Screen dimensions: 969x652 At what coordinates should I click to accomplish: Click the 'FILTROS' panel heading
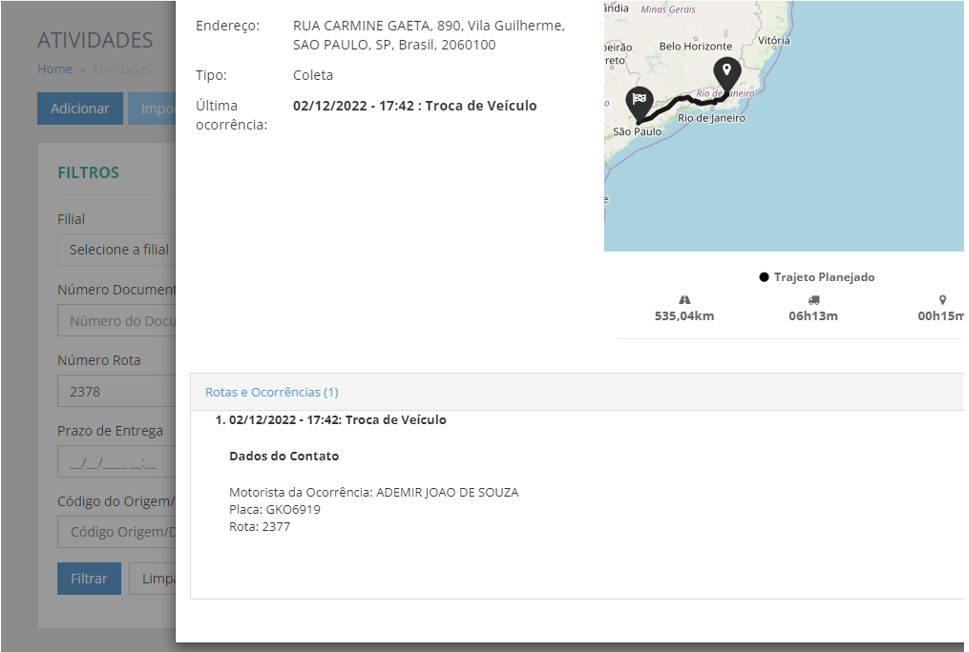pyautogui.click(x=88, y=172)
